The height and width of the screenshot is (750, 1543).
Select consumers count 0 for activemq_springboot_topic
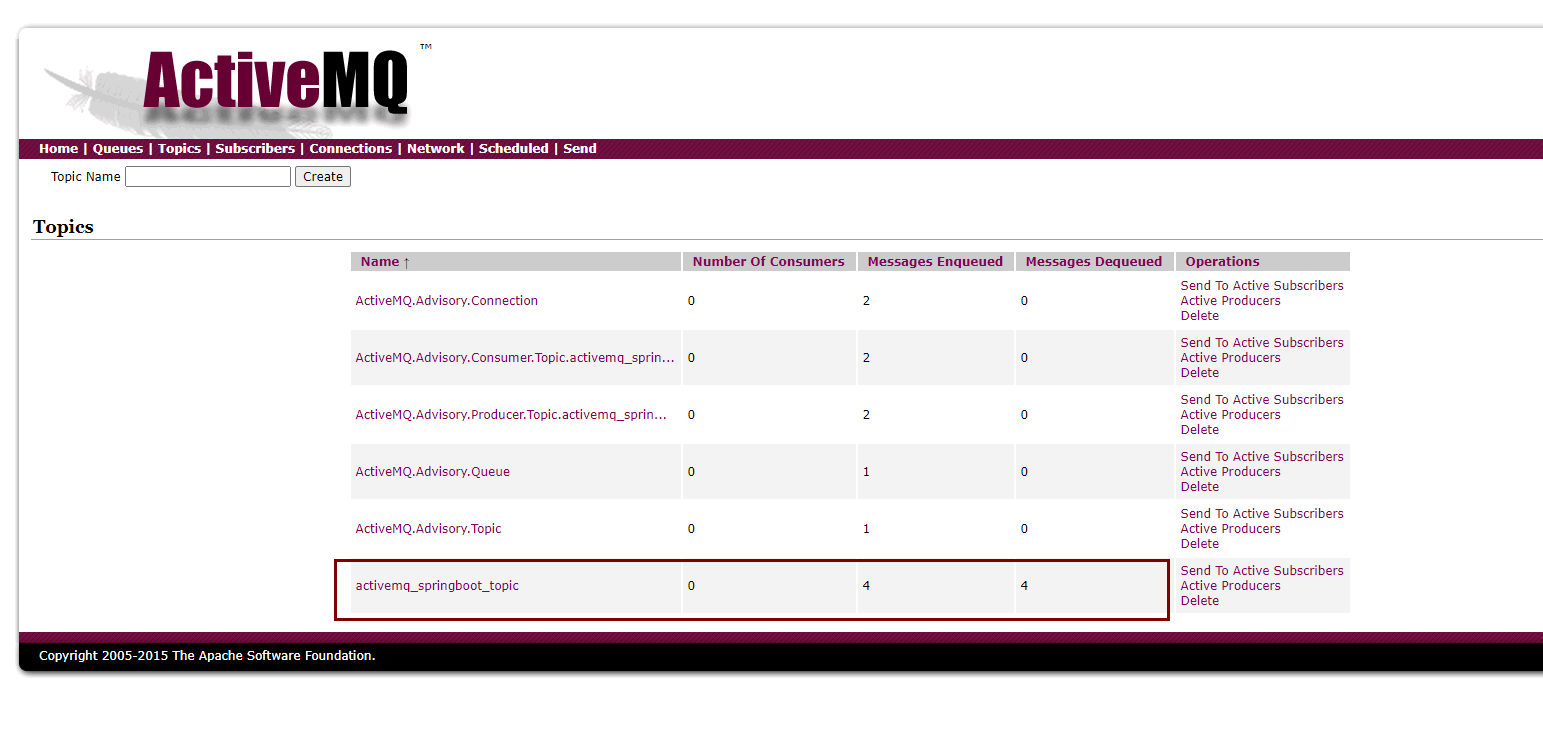[x=691, y=586]
